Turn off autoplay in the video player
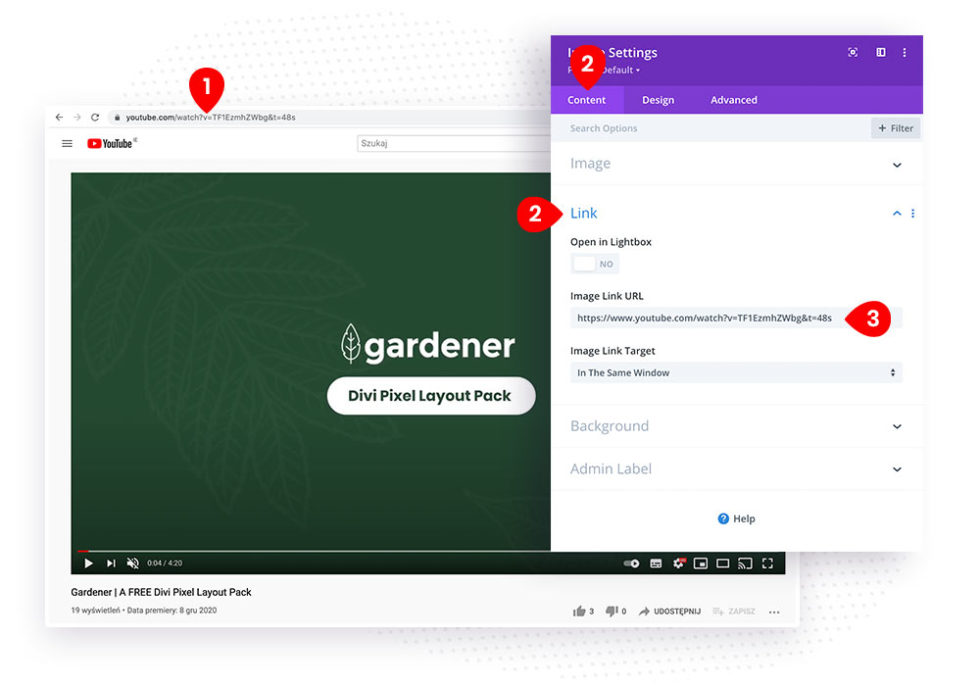 coord(629,563)
